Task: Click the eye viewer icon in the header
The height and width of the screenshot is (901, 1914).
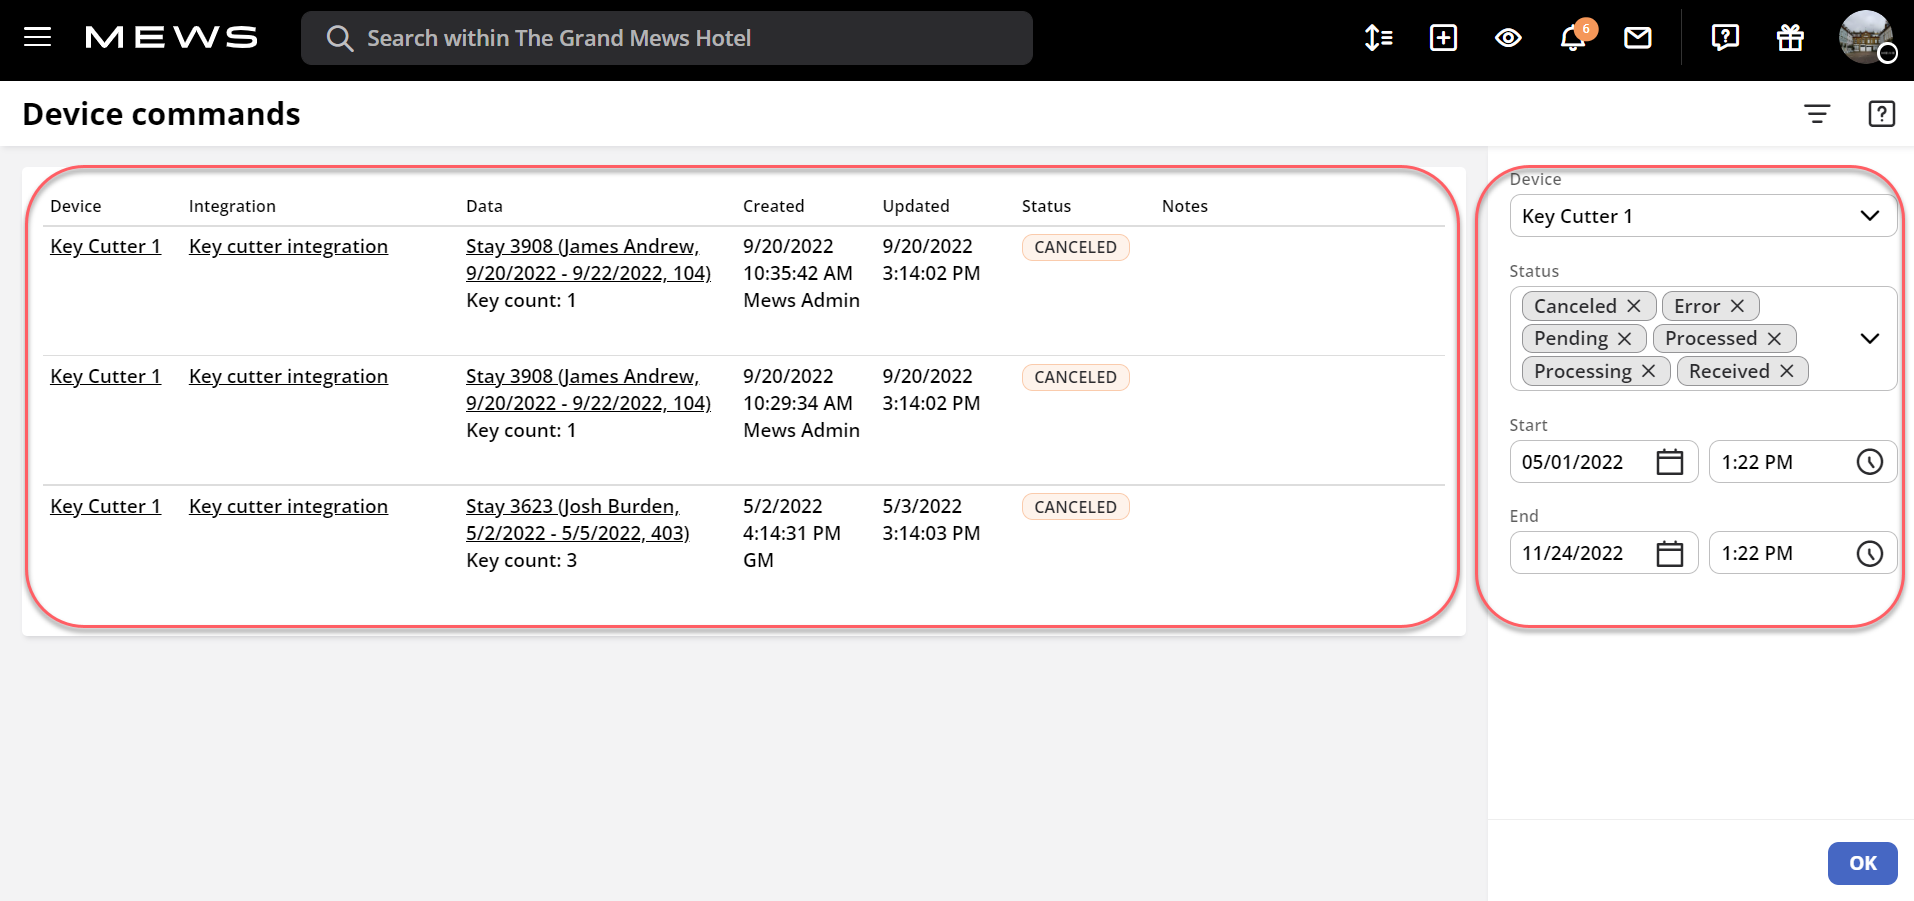Action: 1507,38
